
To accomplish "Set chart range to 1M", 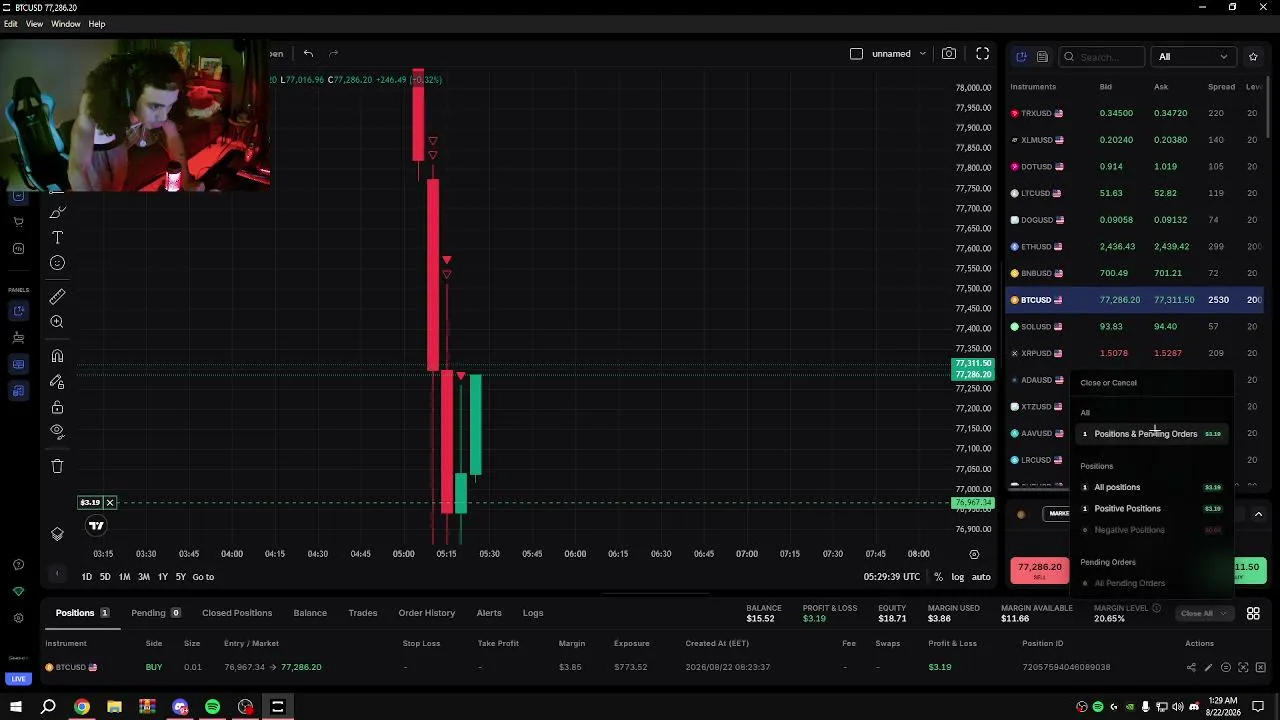I will point(124,577).
